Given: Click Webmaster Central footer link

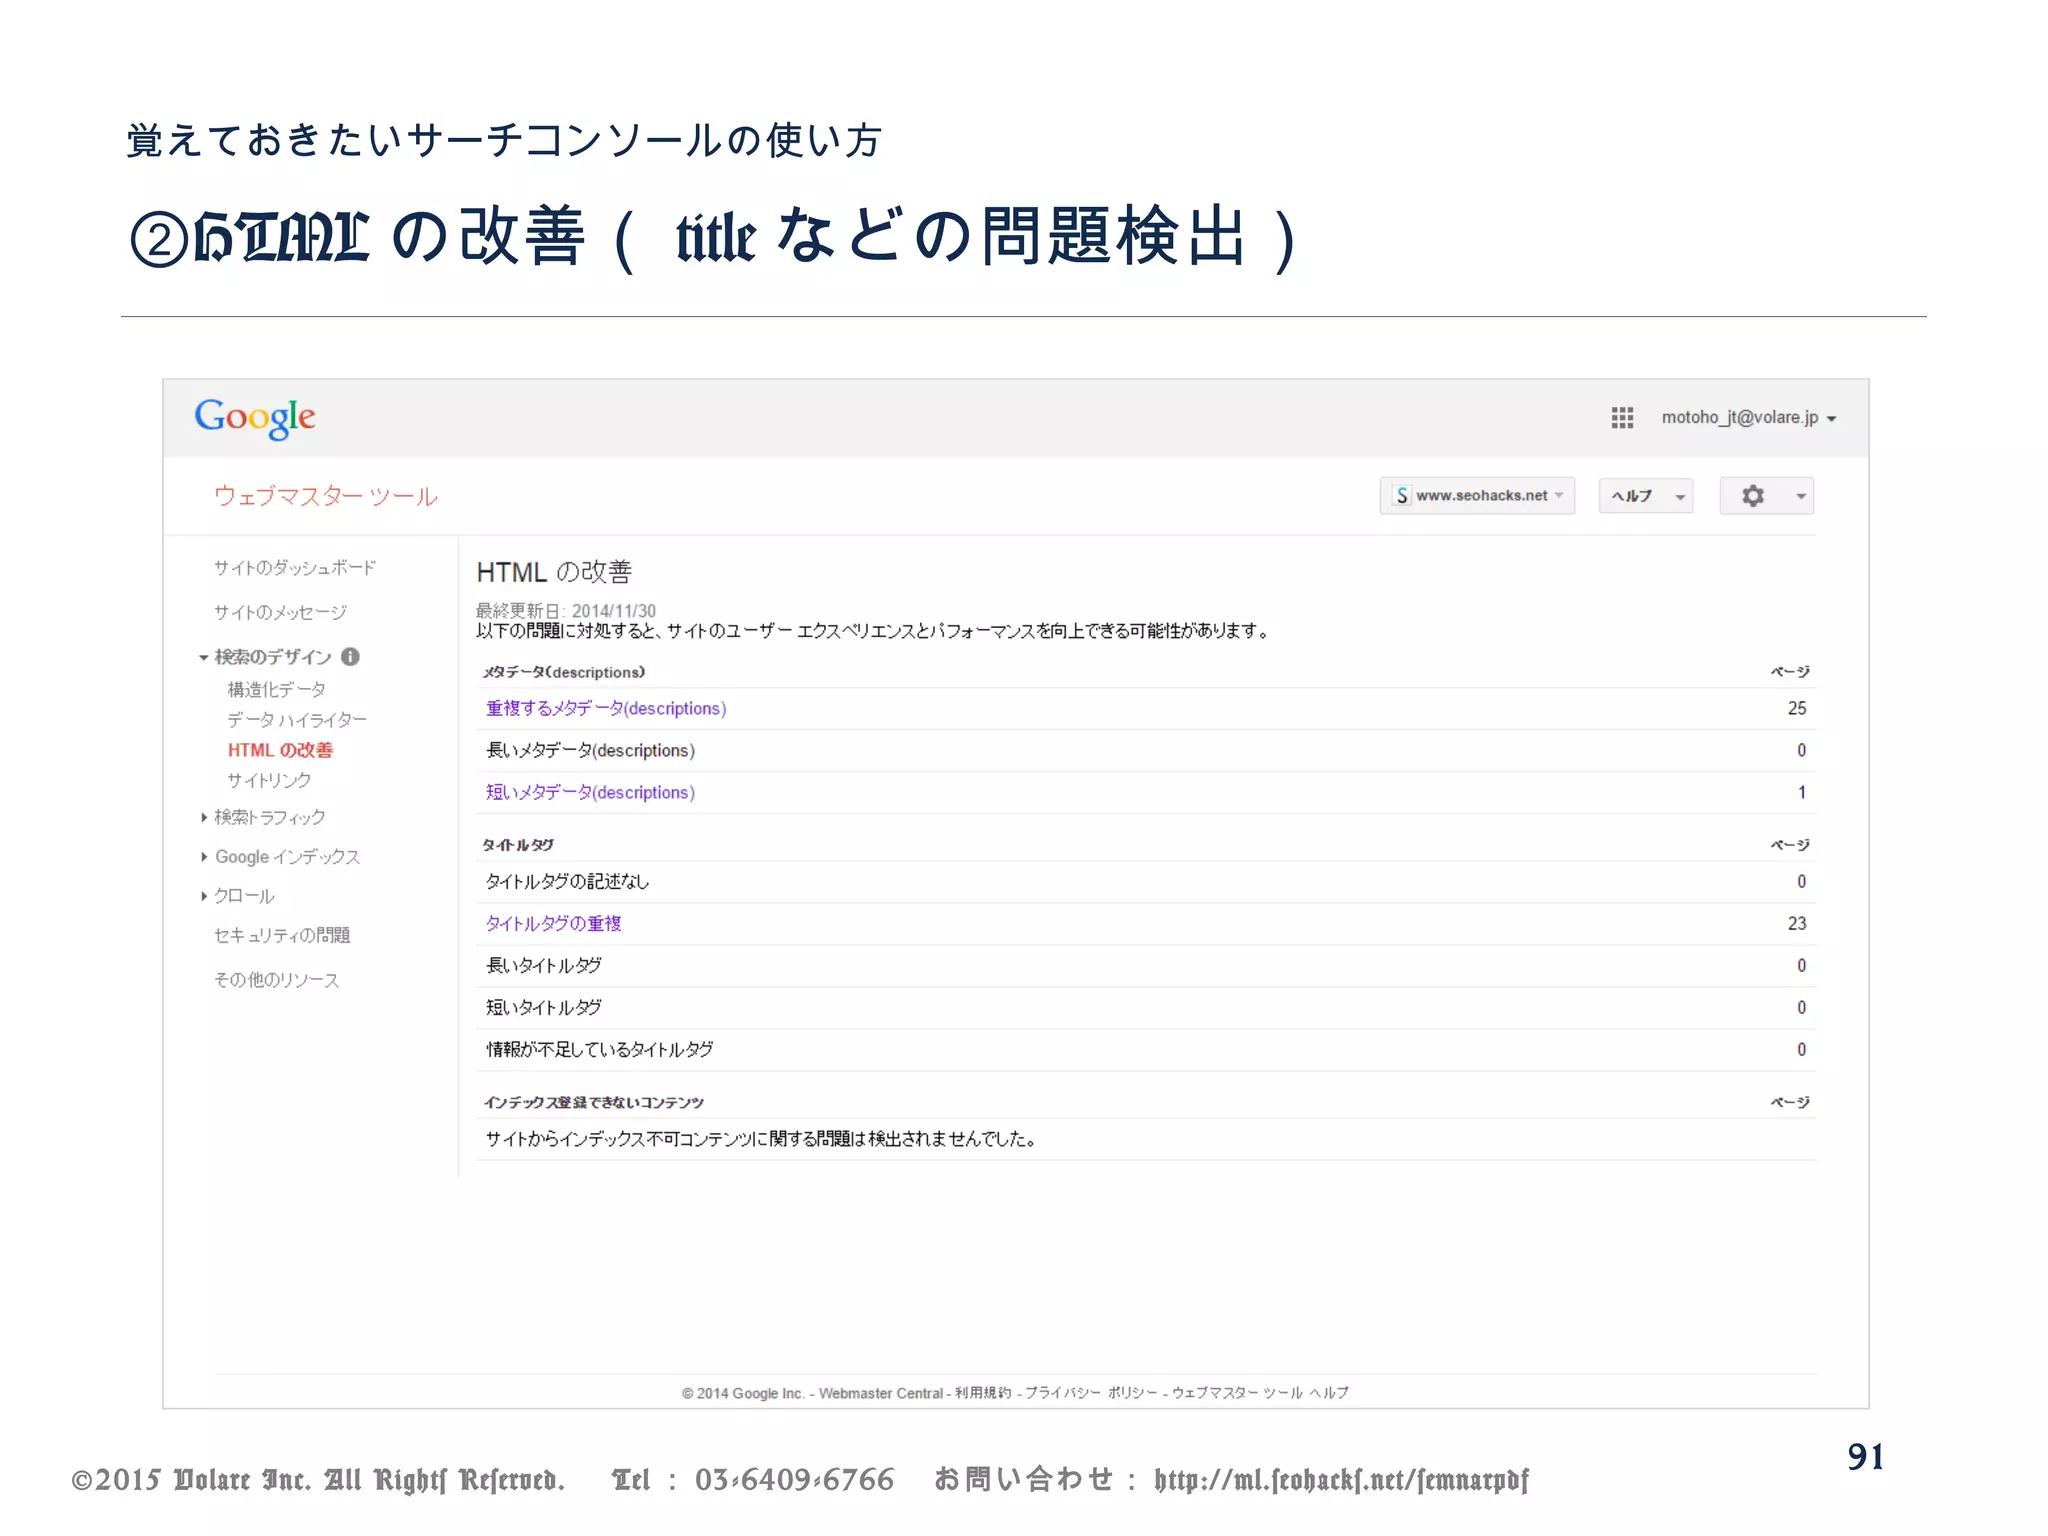Looking at the screenshot, I should (881, 1393).
